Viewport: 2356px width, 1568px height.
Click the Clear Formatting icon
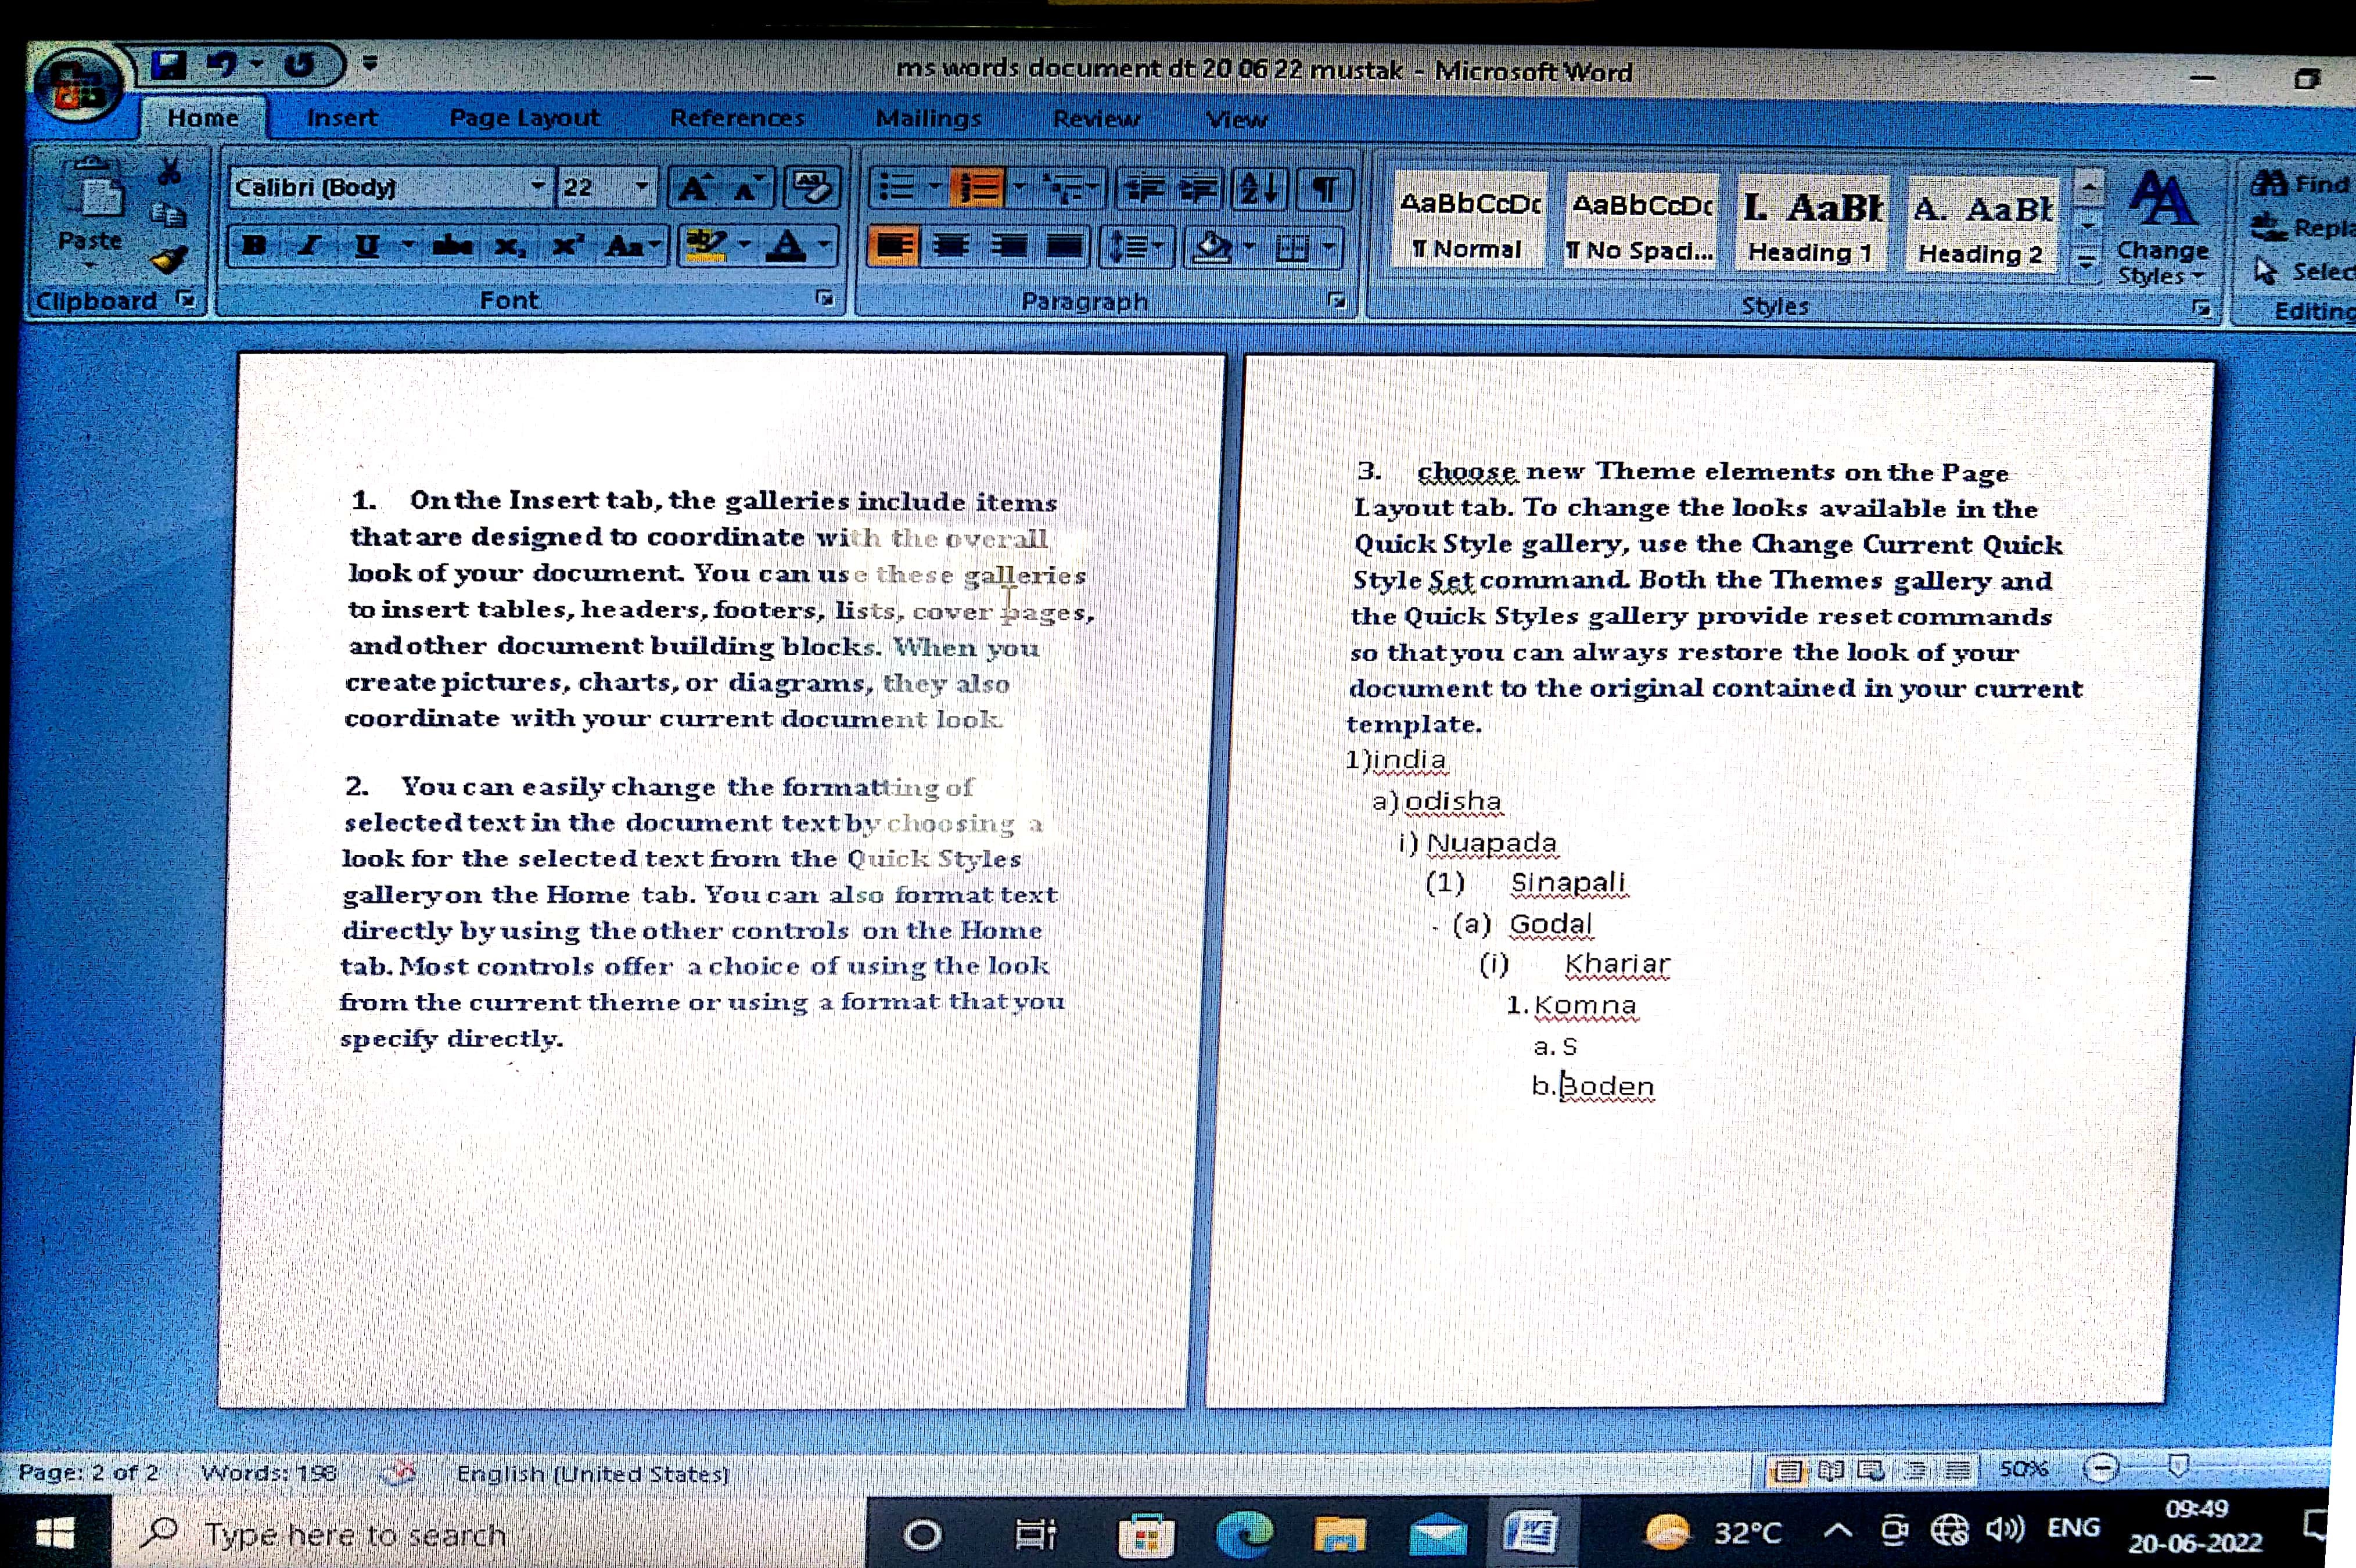pyautogui.click(x=811, y=186)
